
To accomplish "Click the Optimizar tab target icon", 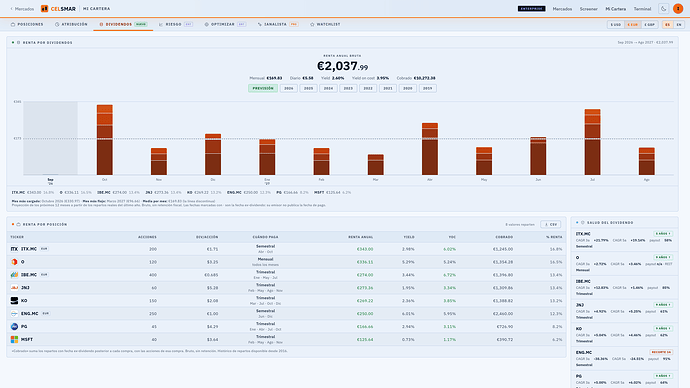I will click(x=206, y=25).
